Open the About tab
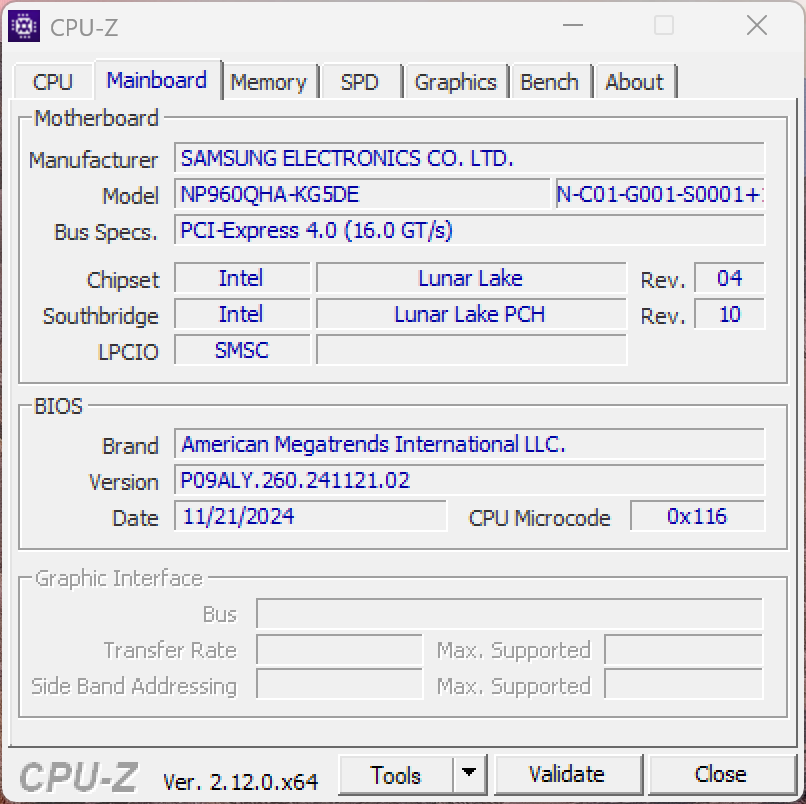The image size is (806, 804). [x=634, y=82]
